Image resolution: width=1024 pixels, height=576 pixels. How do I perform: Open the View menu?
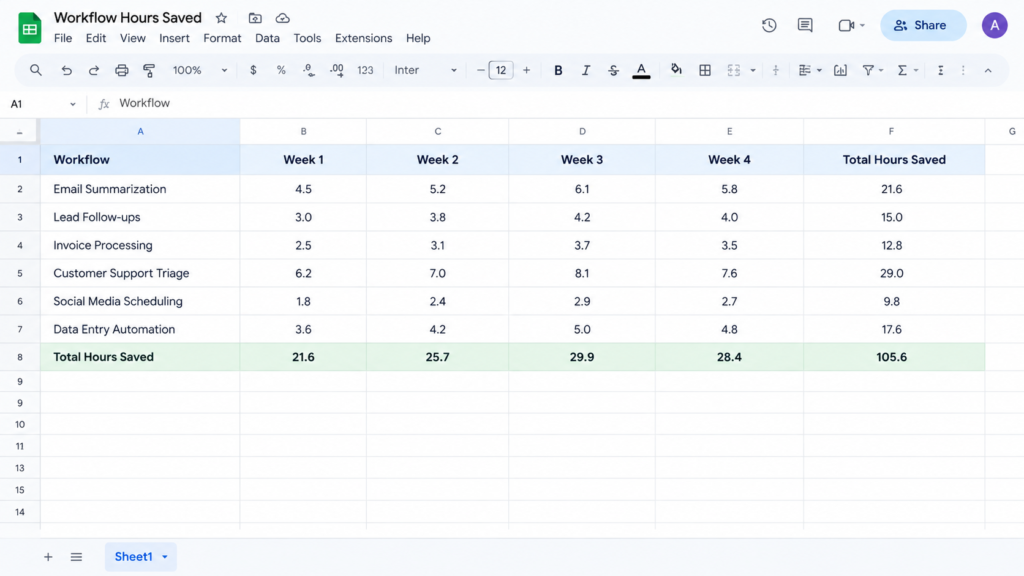[133, 38]
